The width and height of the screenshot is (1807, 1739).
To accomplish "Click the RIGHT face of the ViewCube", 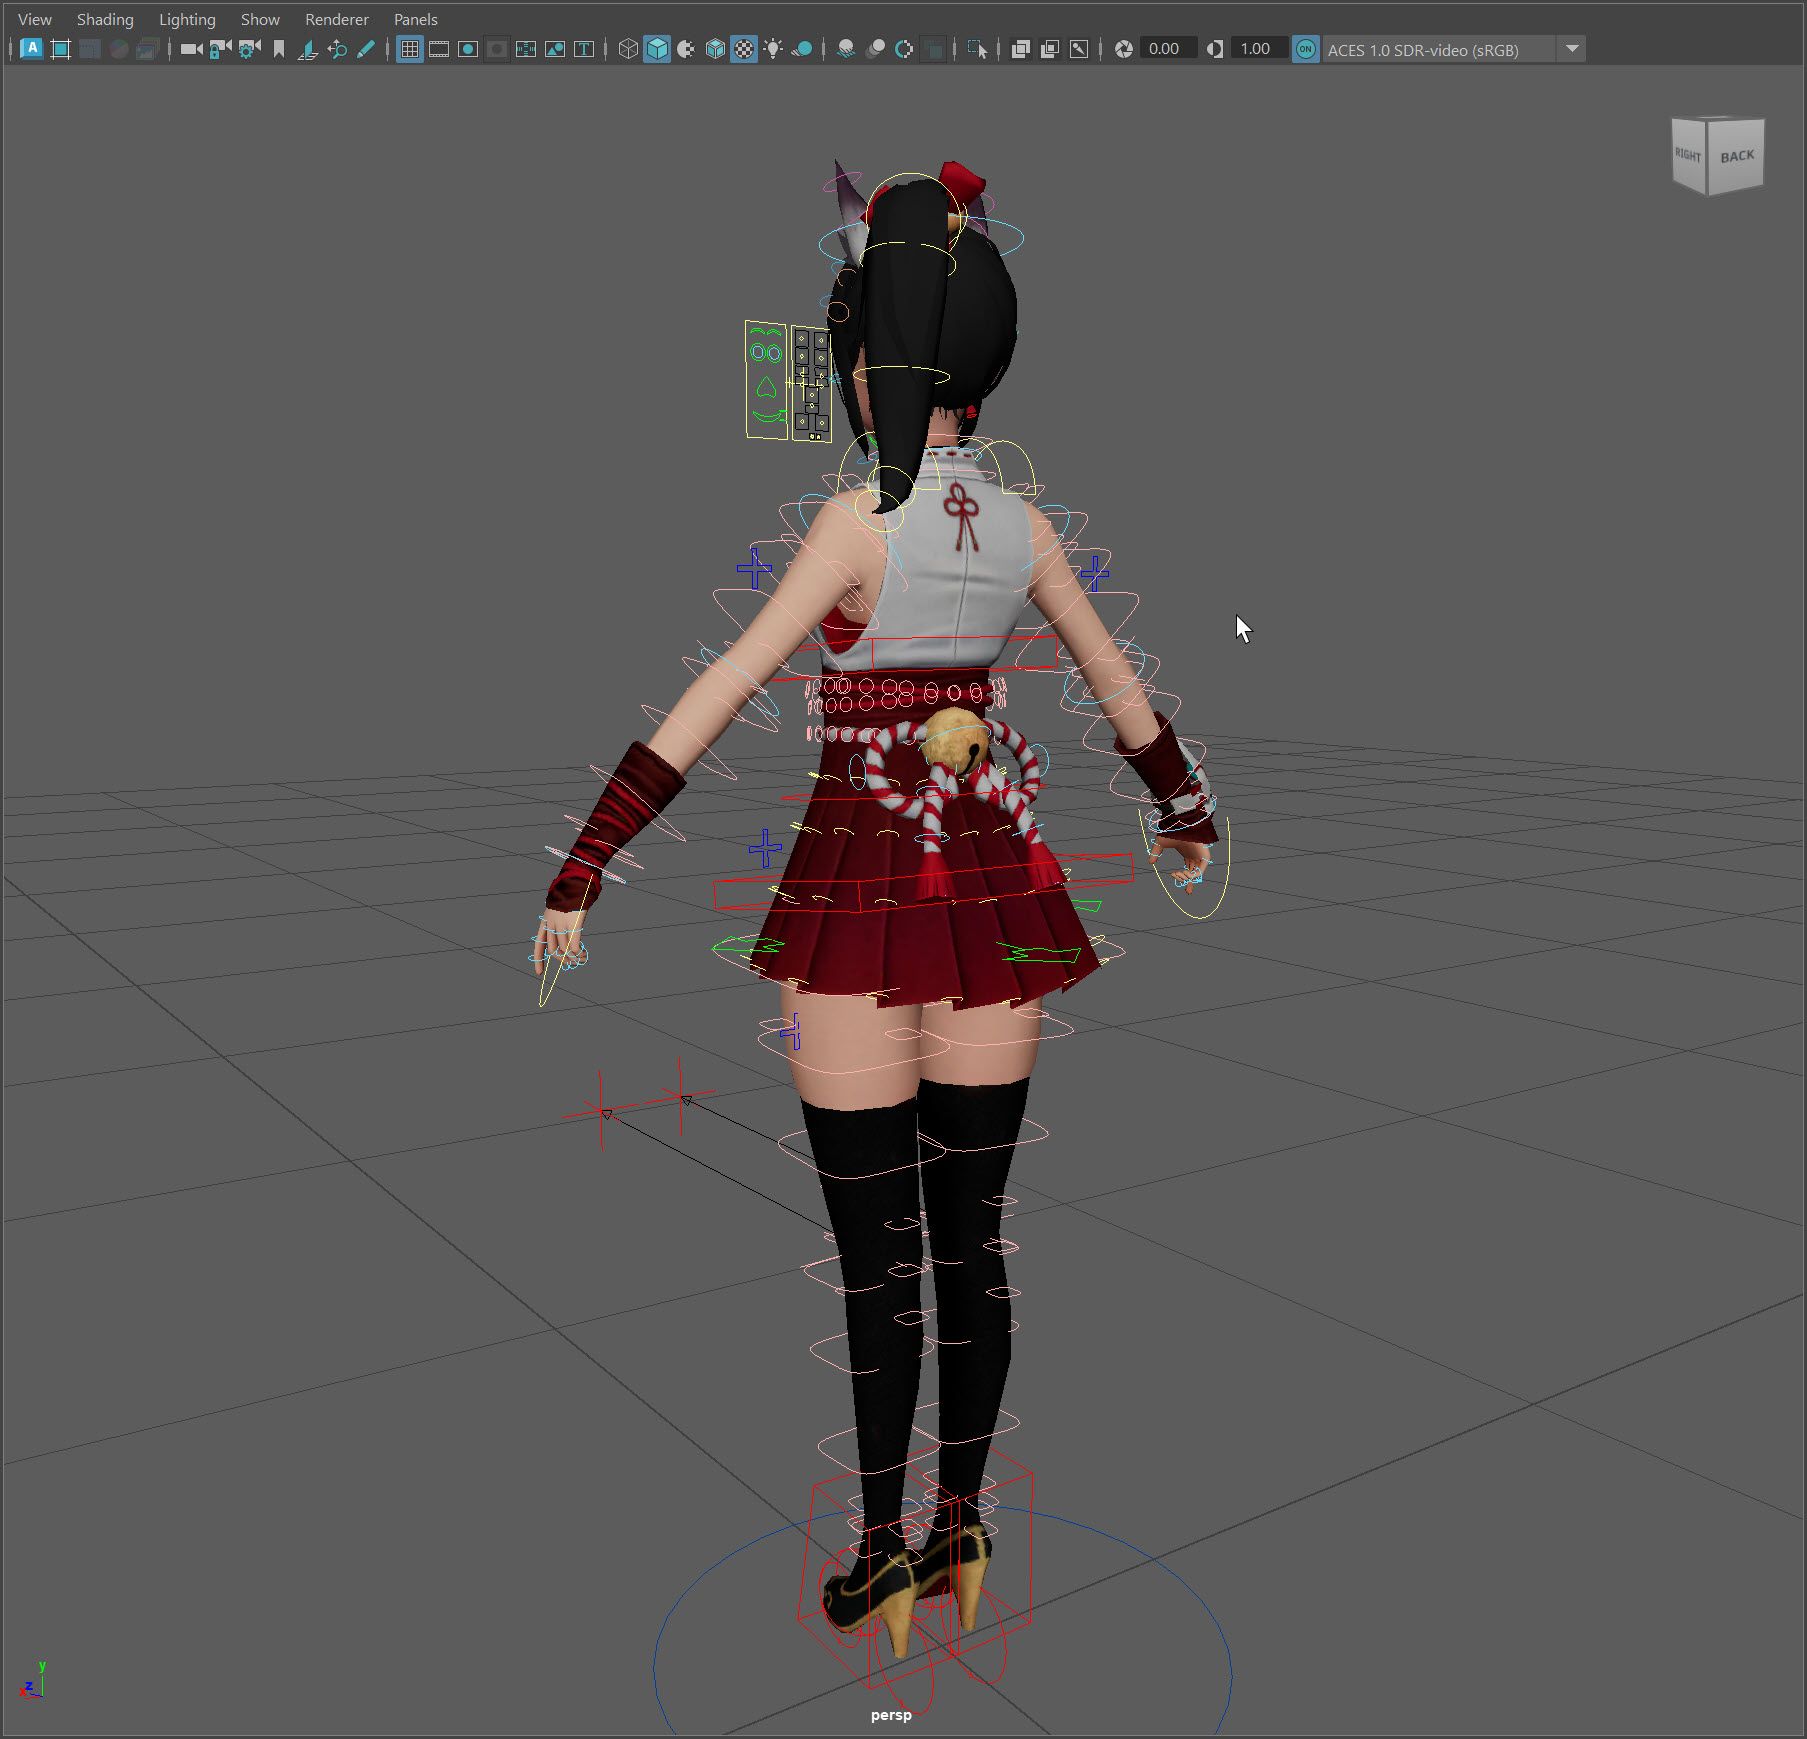I will click(1689, 155).
